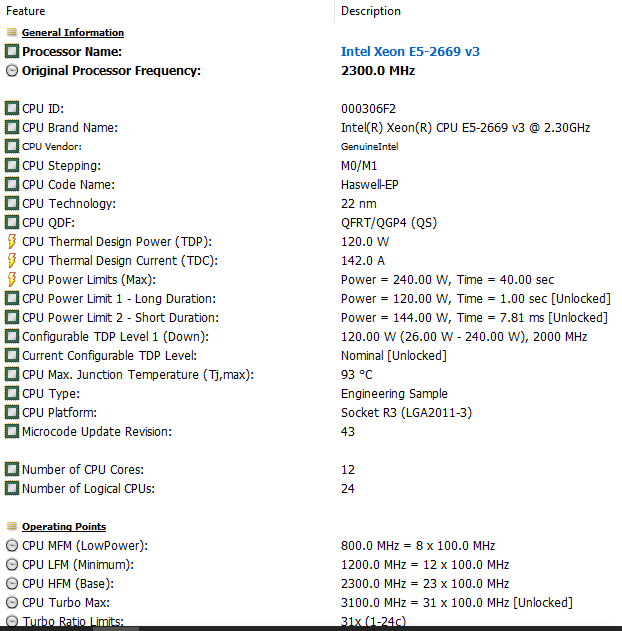Select the 93 °C junction temperature value
The height and width of the screenshot is (631, 622).
coord(356,375)
